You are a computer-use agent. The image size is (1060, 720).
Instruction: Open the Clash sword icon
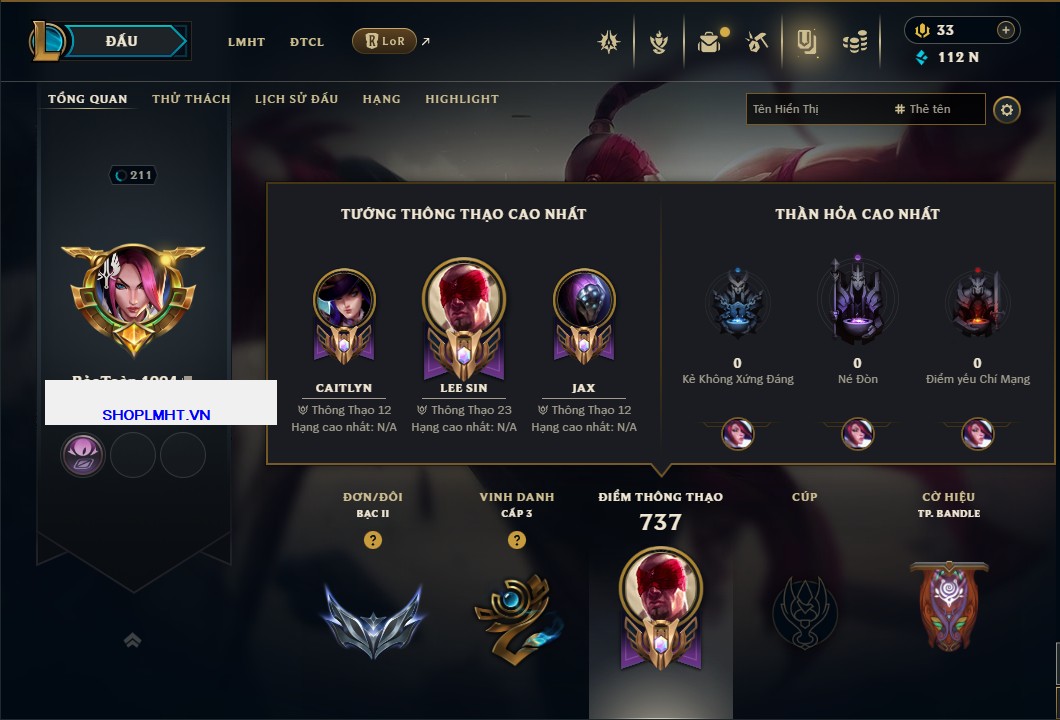[x=608, y=42]
